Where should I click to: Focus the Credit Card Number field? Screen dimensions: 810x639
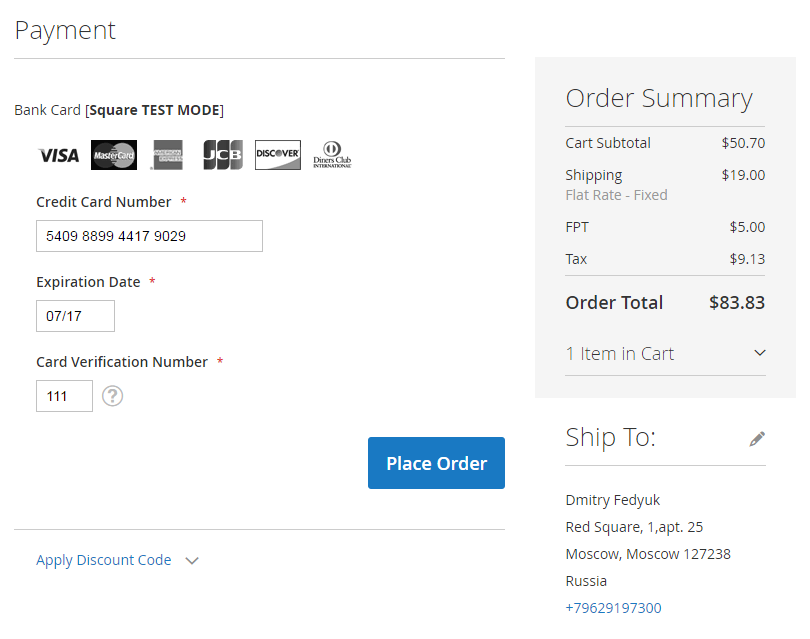pos(149,236)
